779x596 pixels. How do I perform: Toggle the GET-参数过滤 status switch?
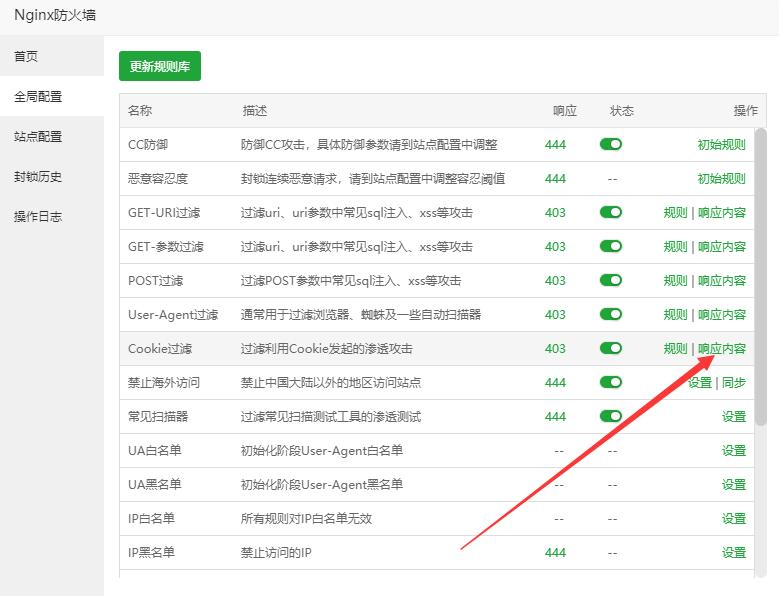click(x=611, y=246)
